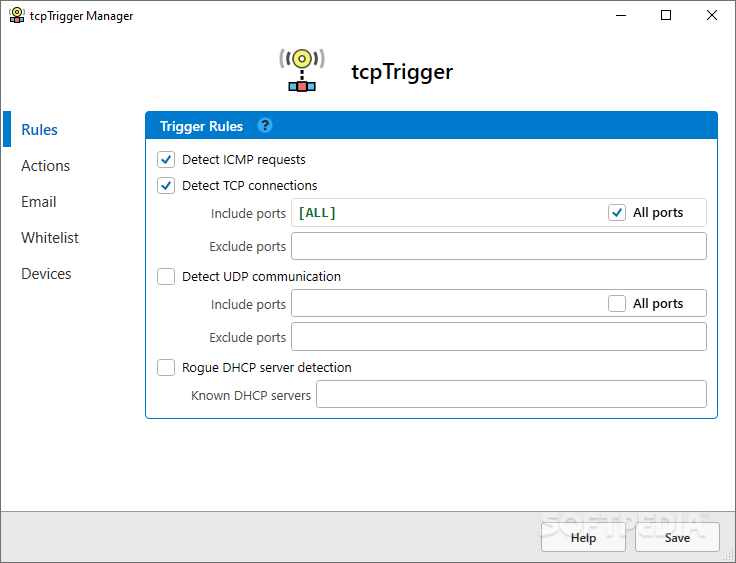Maximize the tcpTrigger Manager window

(x=666, y=15)
